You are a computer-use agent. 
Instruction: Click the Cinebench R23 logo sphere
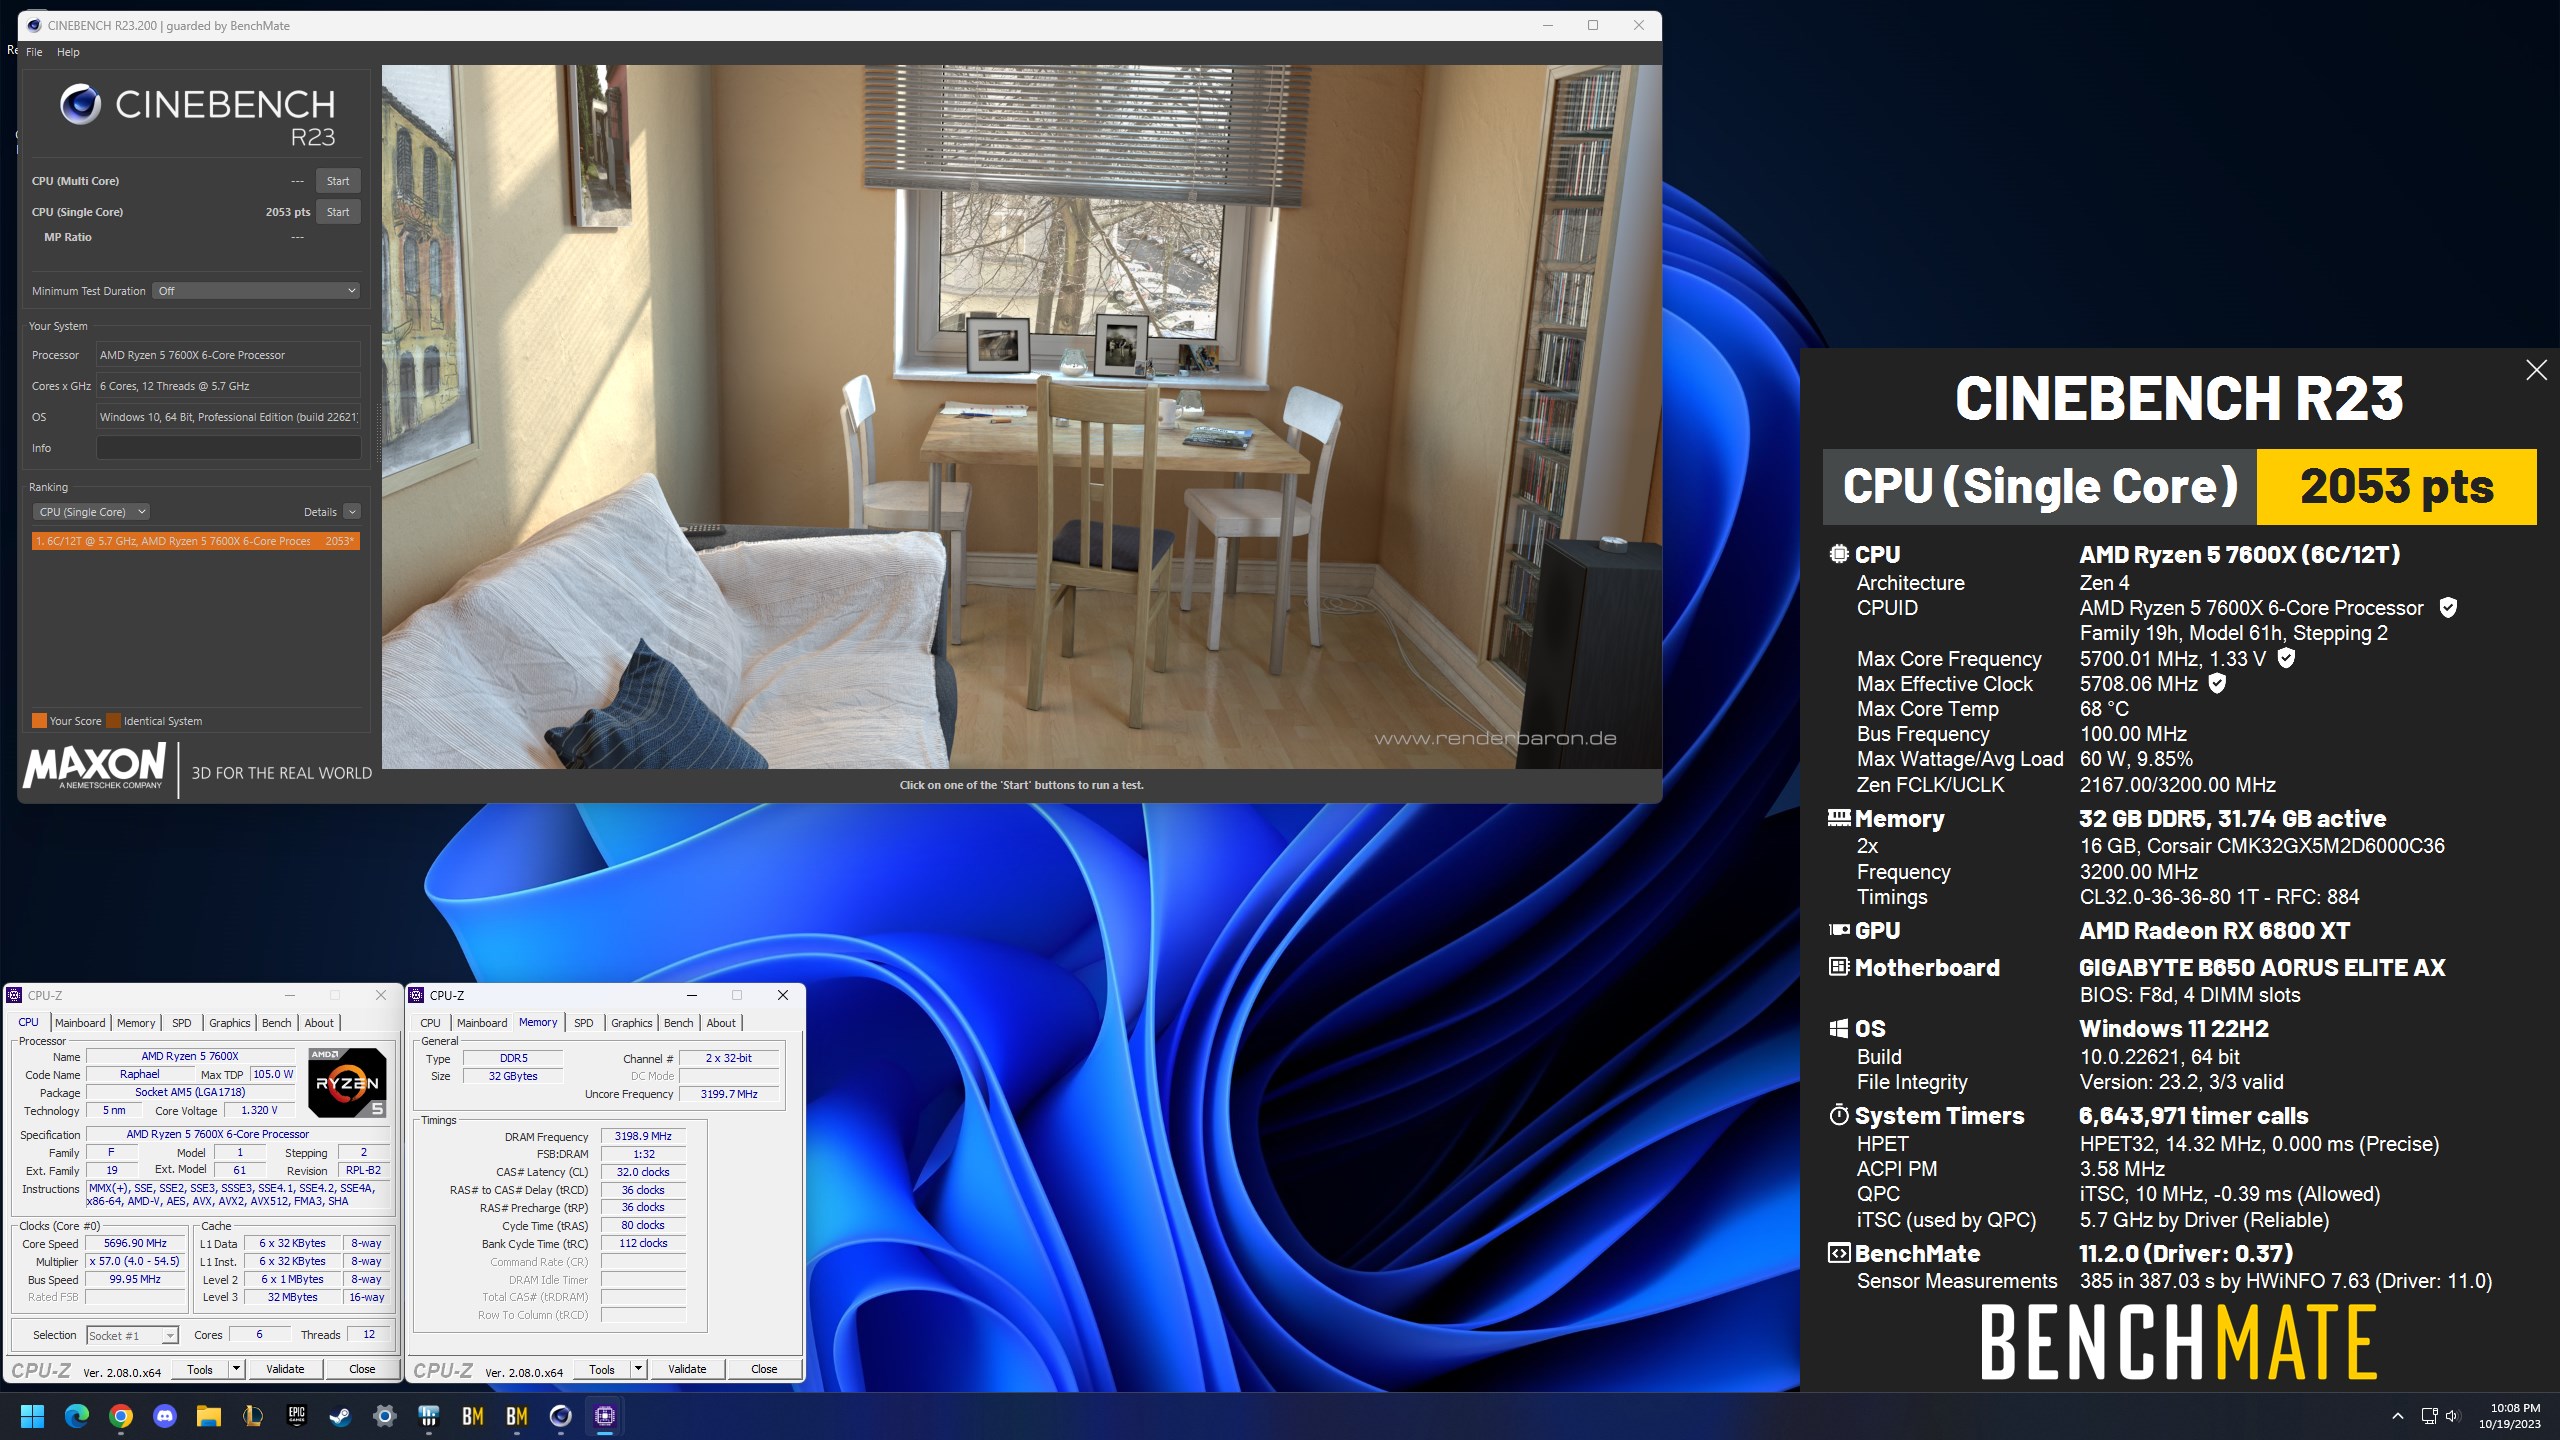click(80, 104)
